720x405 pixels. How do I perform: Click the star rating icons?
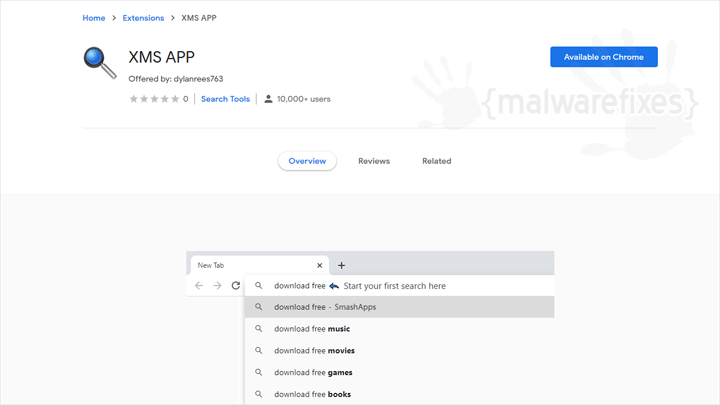154,99
